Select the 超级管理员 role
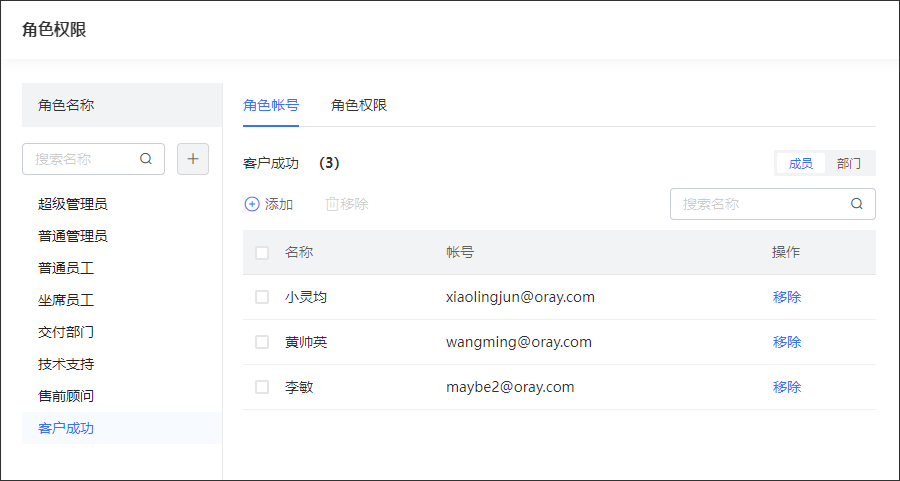The width and height of the screenshot is (900, 481). tap(73, 204)
